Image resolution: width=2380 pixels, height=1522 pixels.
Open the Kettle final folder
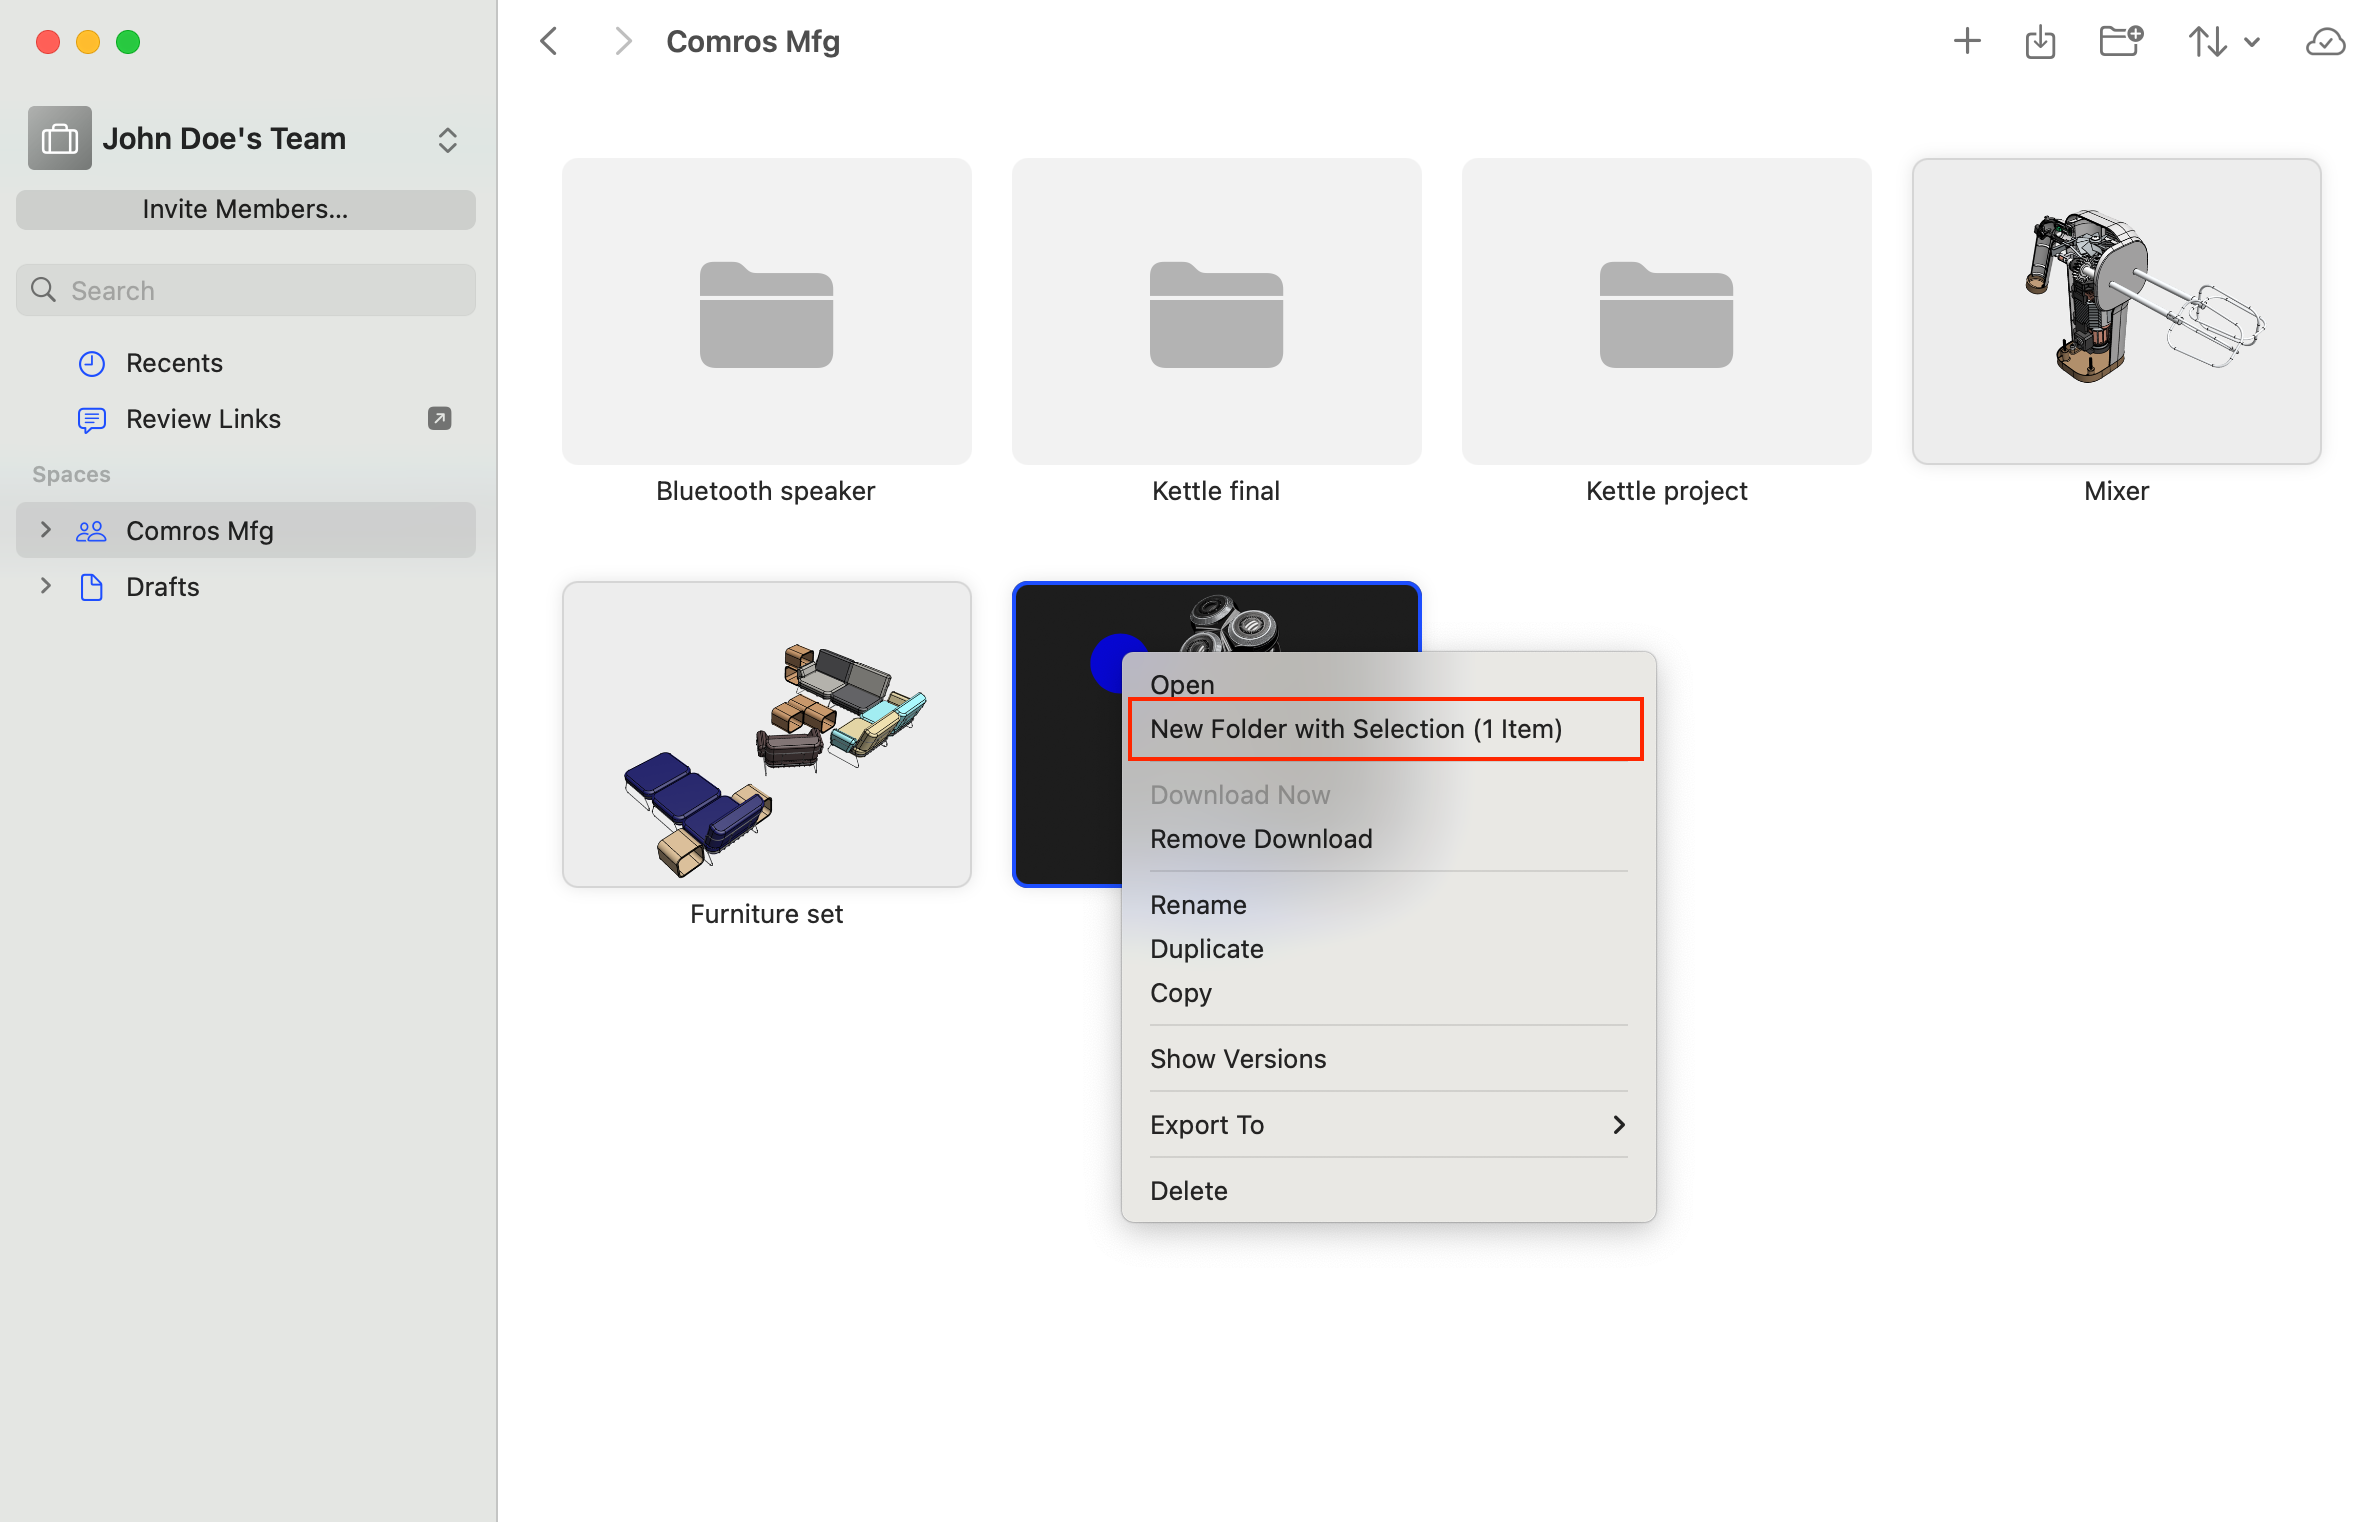pyautogui.click(x=1216, y=311)
